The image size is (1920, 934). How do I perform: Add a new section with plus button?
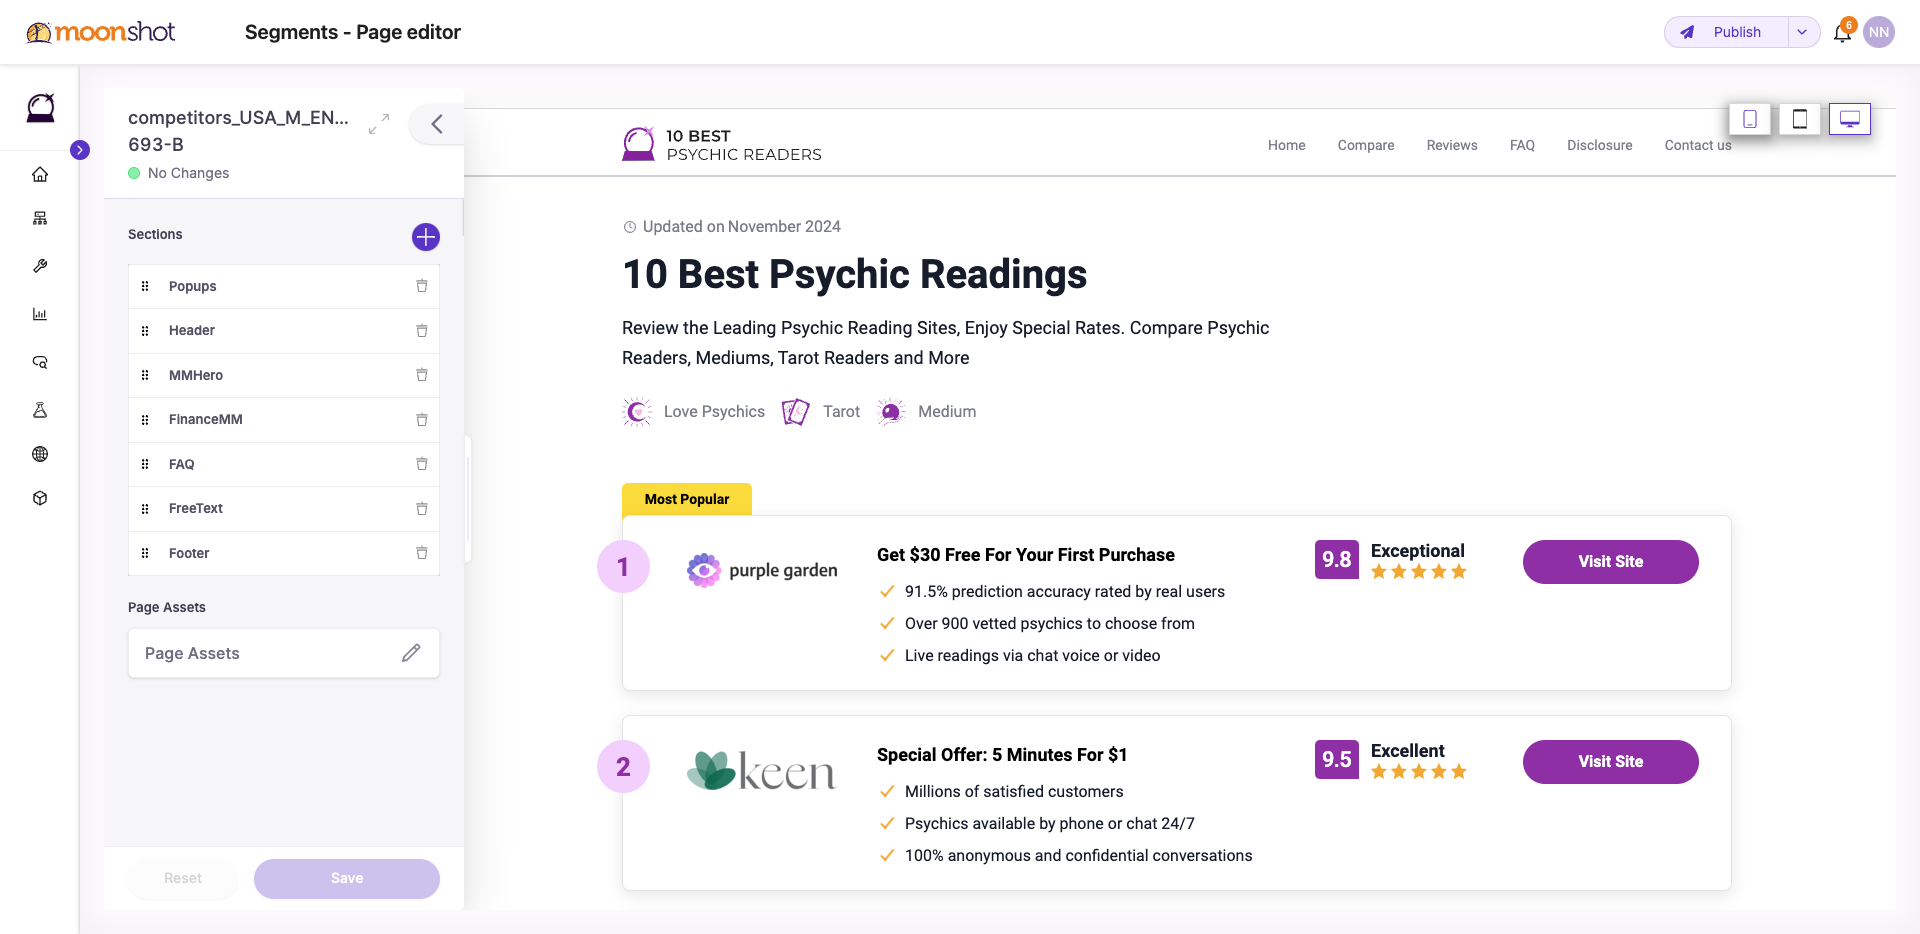[426, 237]
